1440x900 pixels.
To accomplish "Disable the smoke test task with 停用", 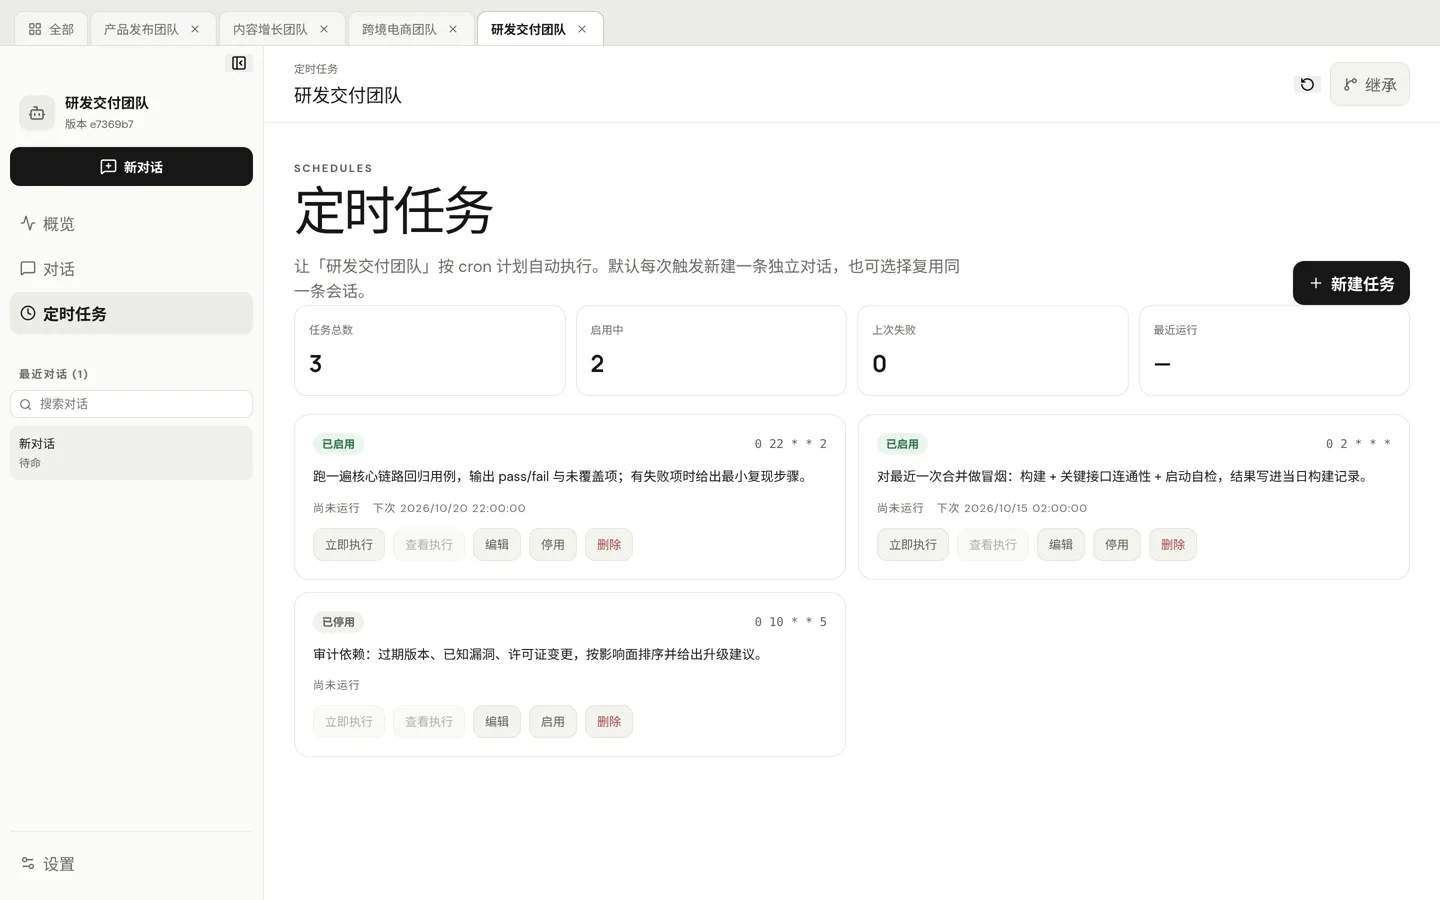I will pos(1117,545).
